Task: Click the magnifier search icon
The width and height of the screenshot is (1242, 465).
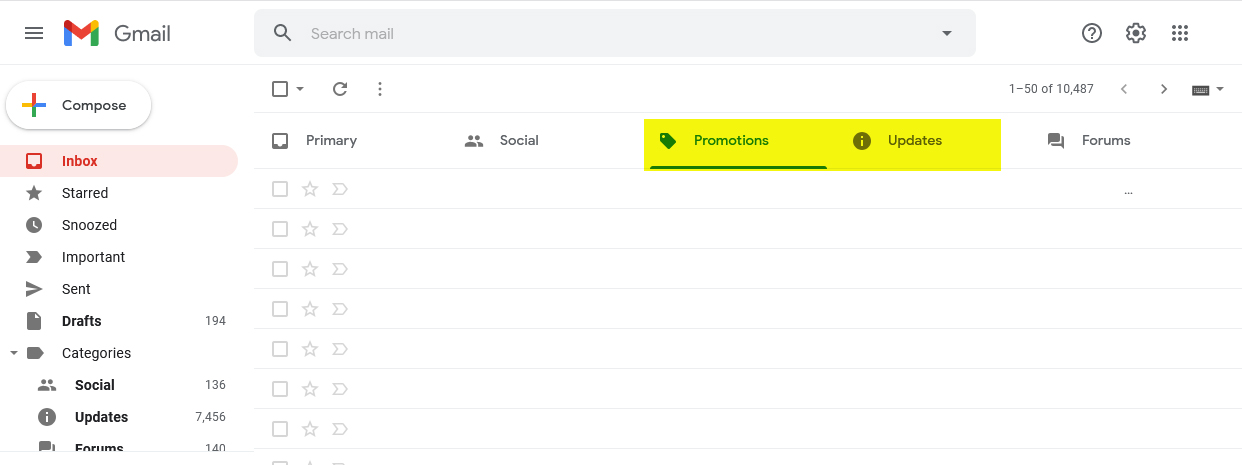Action: click(x=283, y=33)
